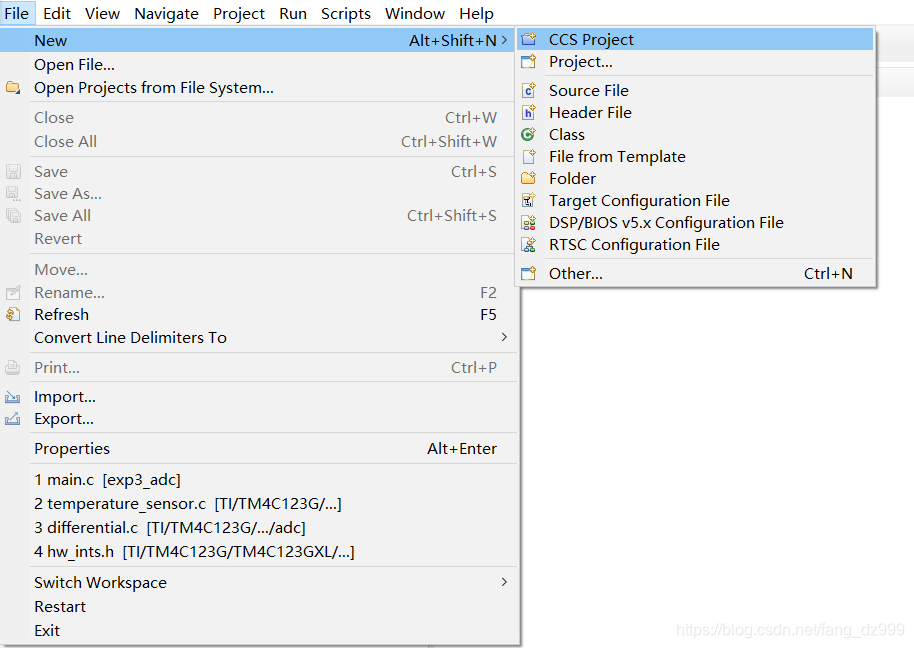This screenshot has width=914, height=648.
Task: Click the greyed Save As icon
Action: click(x=13, y=193)
